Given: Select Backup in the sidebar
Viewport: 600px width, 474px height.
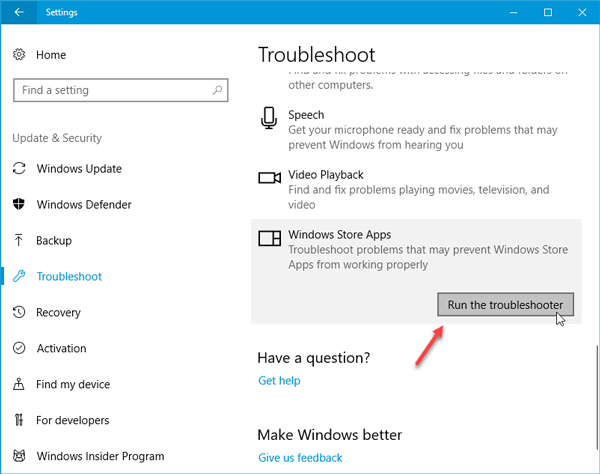Looking at the screenshot, I should [x=54, y=241].
